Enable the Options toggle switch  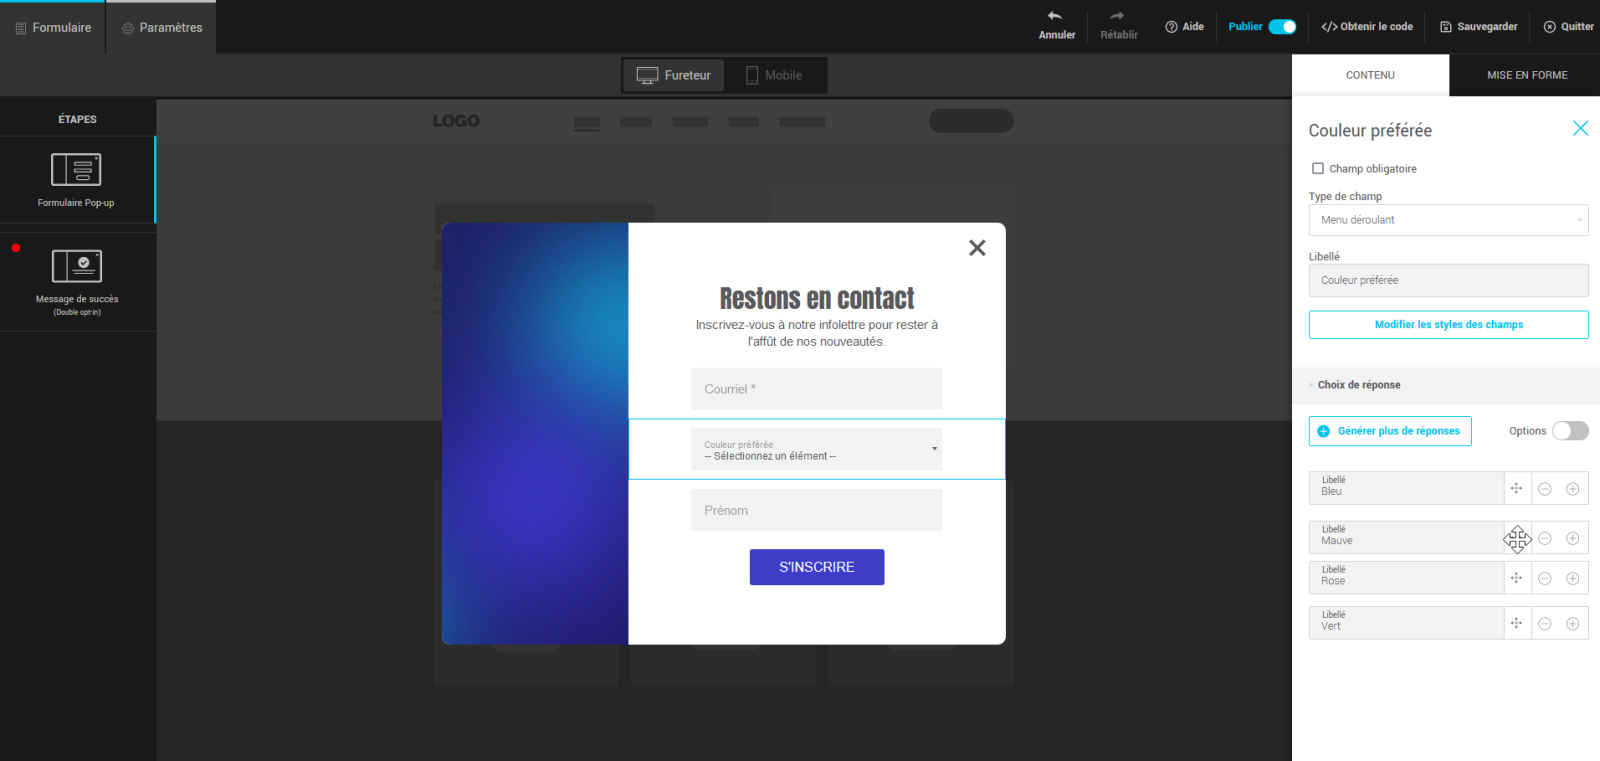(1569, 431)
